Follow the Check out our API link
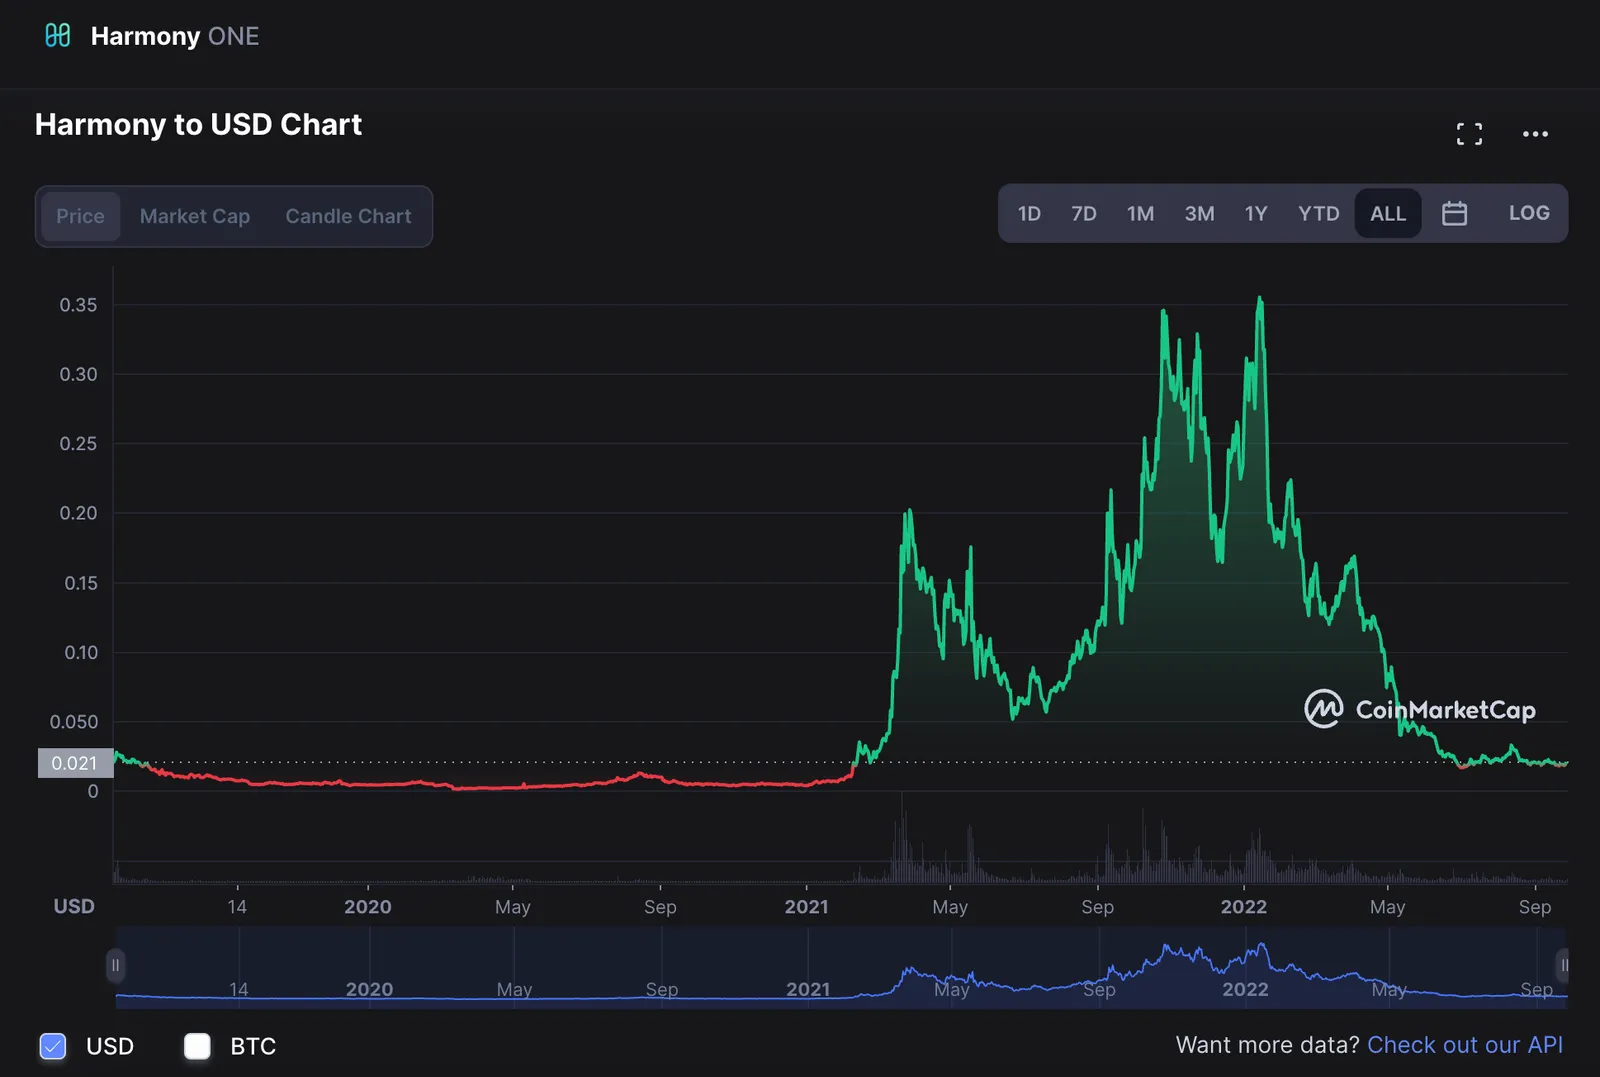Screen dimensions: 1600x1077 (x=1465, y=1045)
